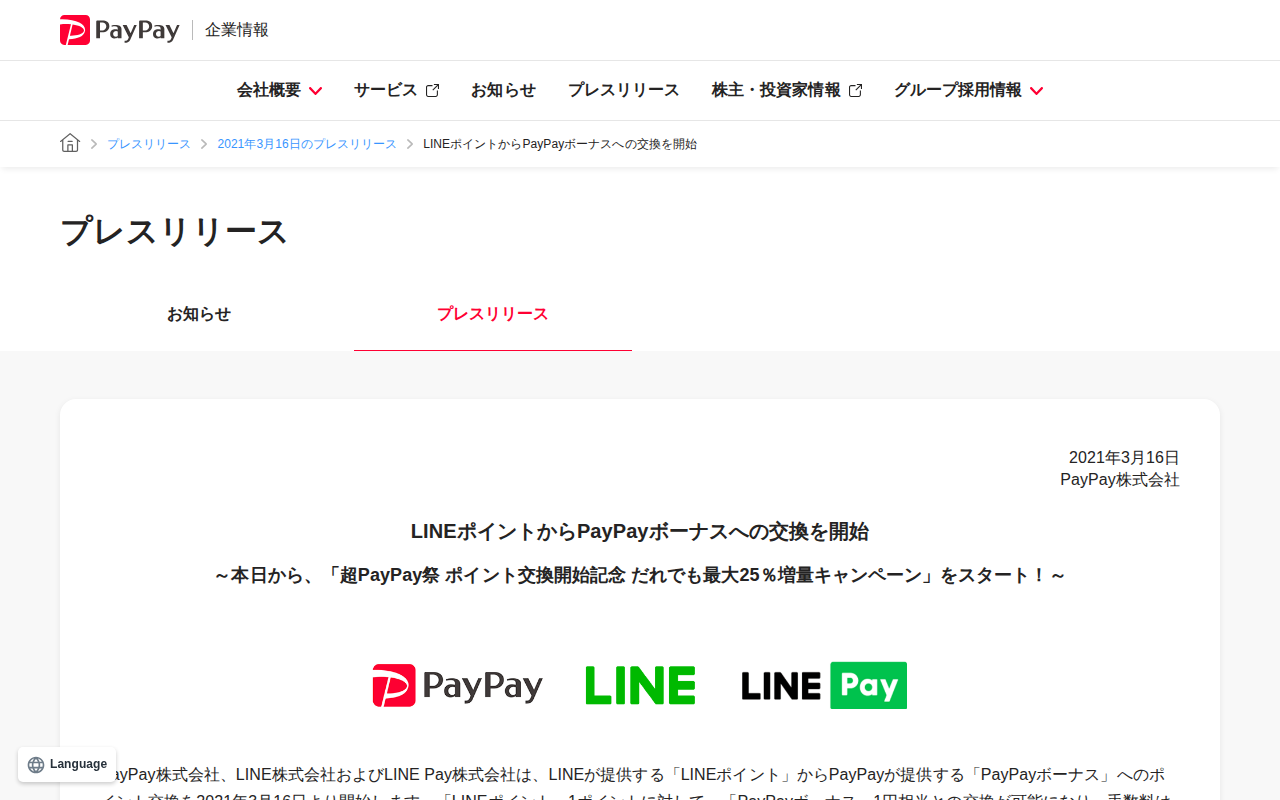
Task: Click the プレスリリース page heading
Action: 174,232
